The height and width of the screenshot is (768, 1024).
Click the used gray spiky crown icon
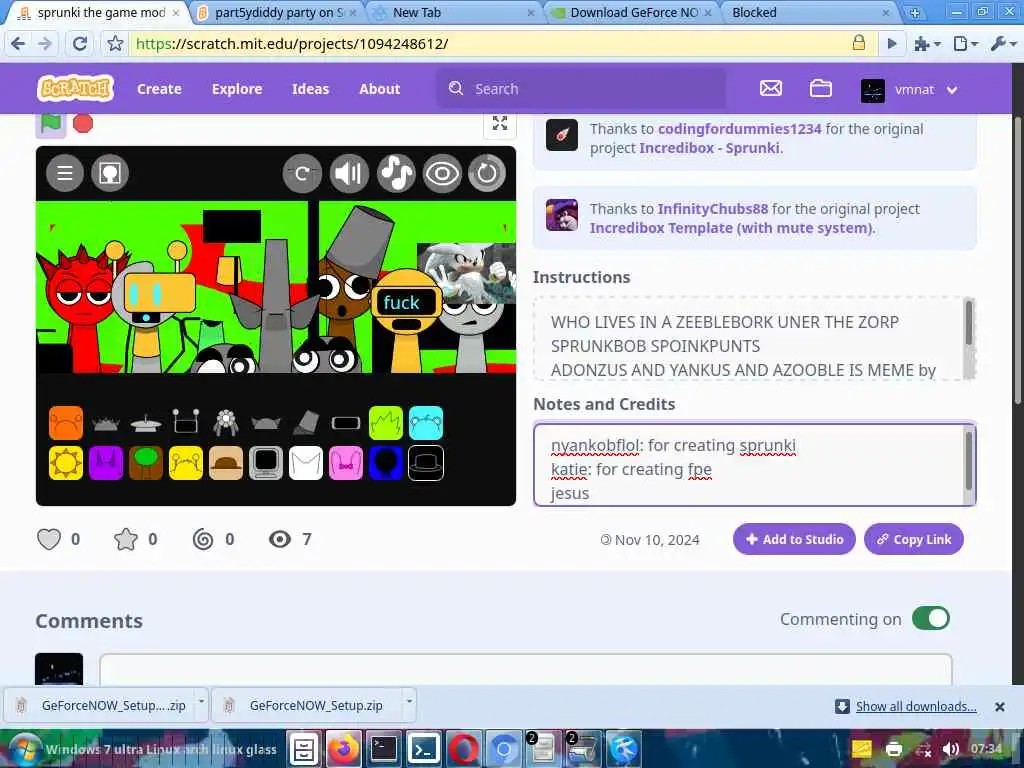tap(106, 424)
